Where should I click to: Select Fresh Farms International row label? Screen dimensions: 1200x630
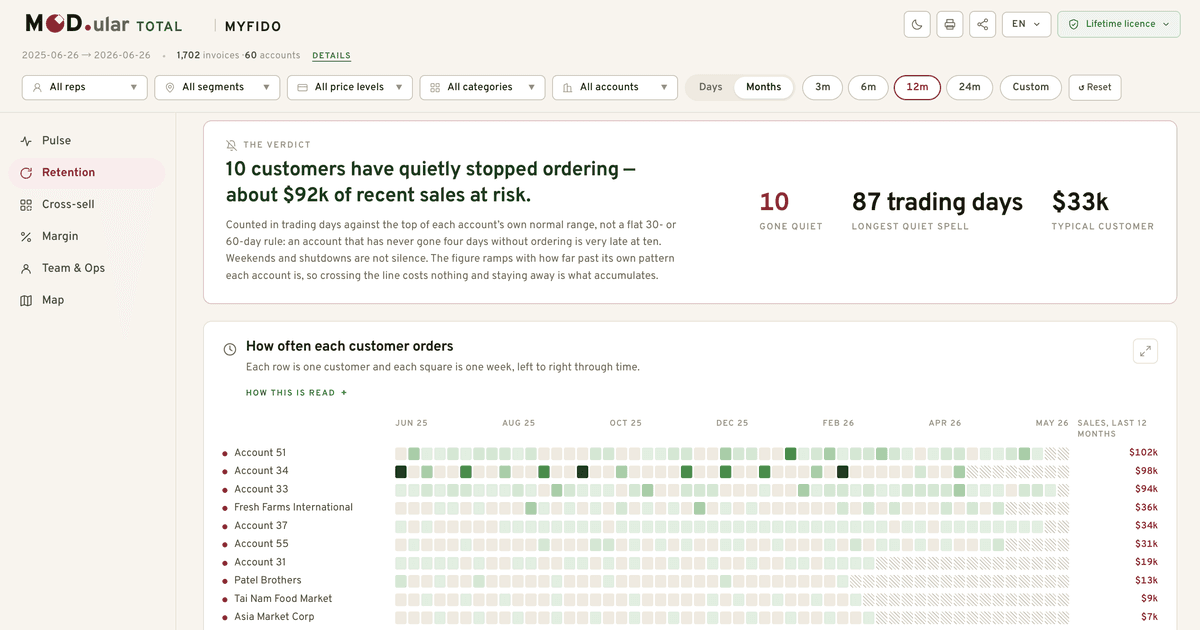tap(293, 507)
